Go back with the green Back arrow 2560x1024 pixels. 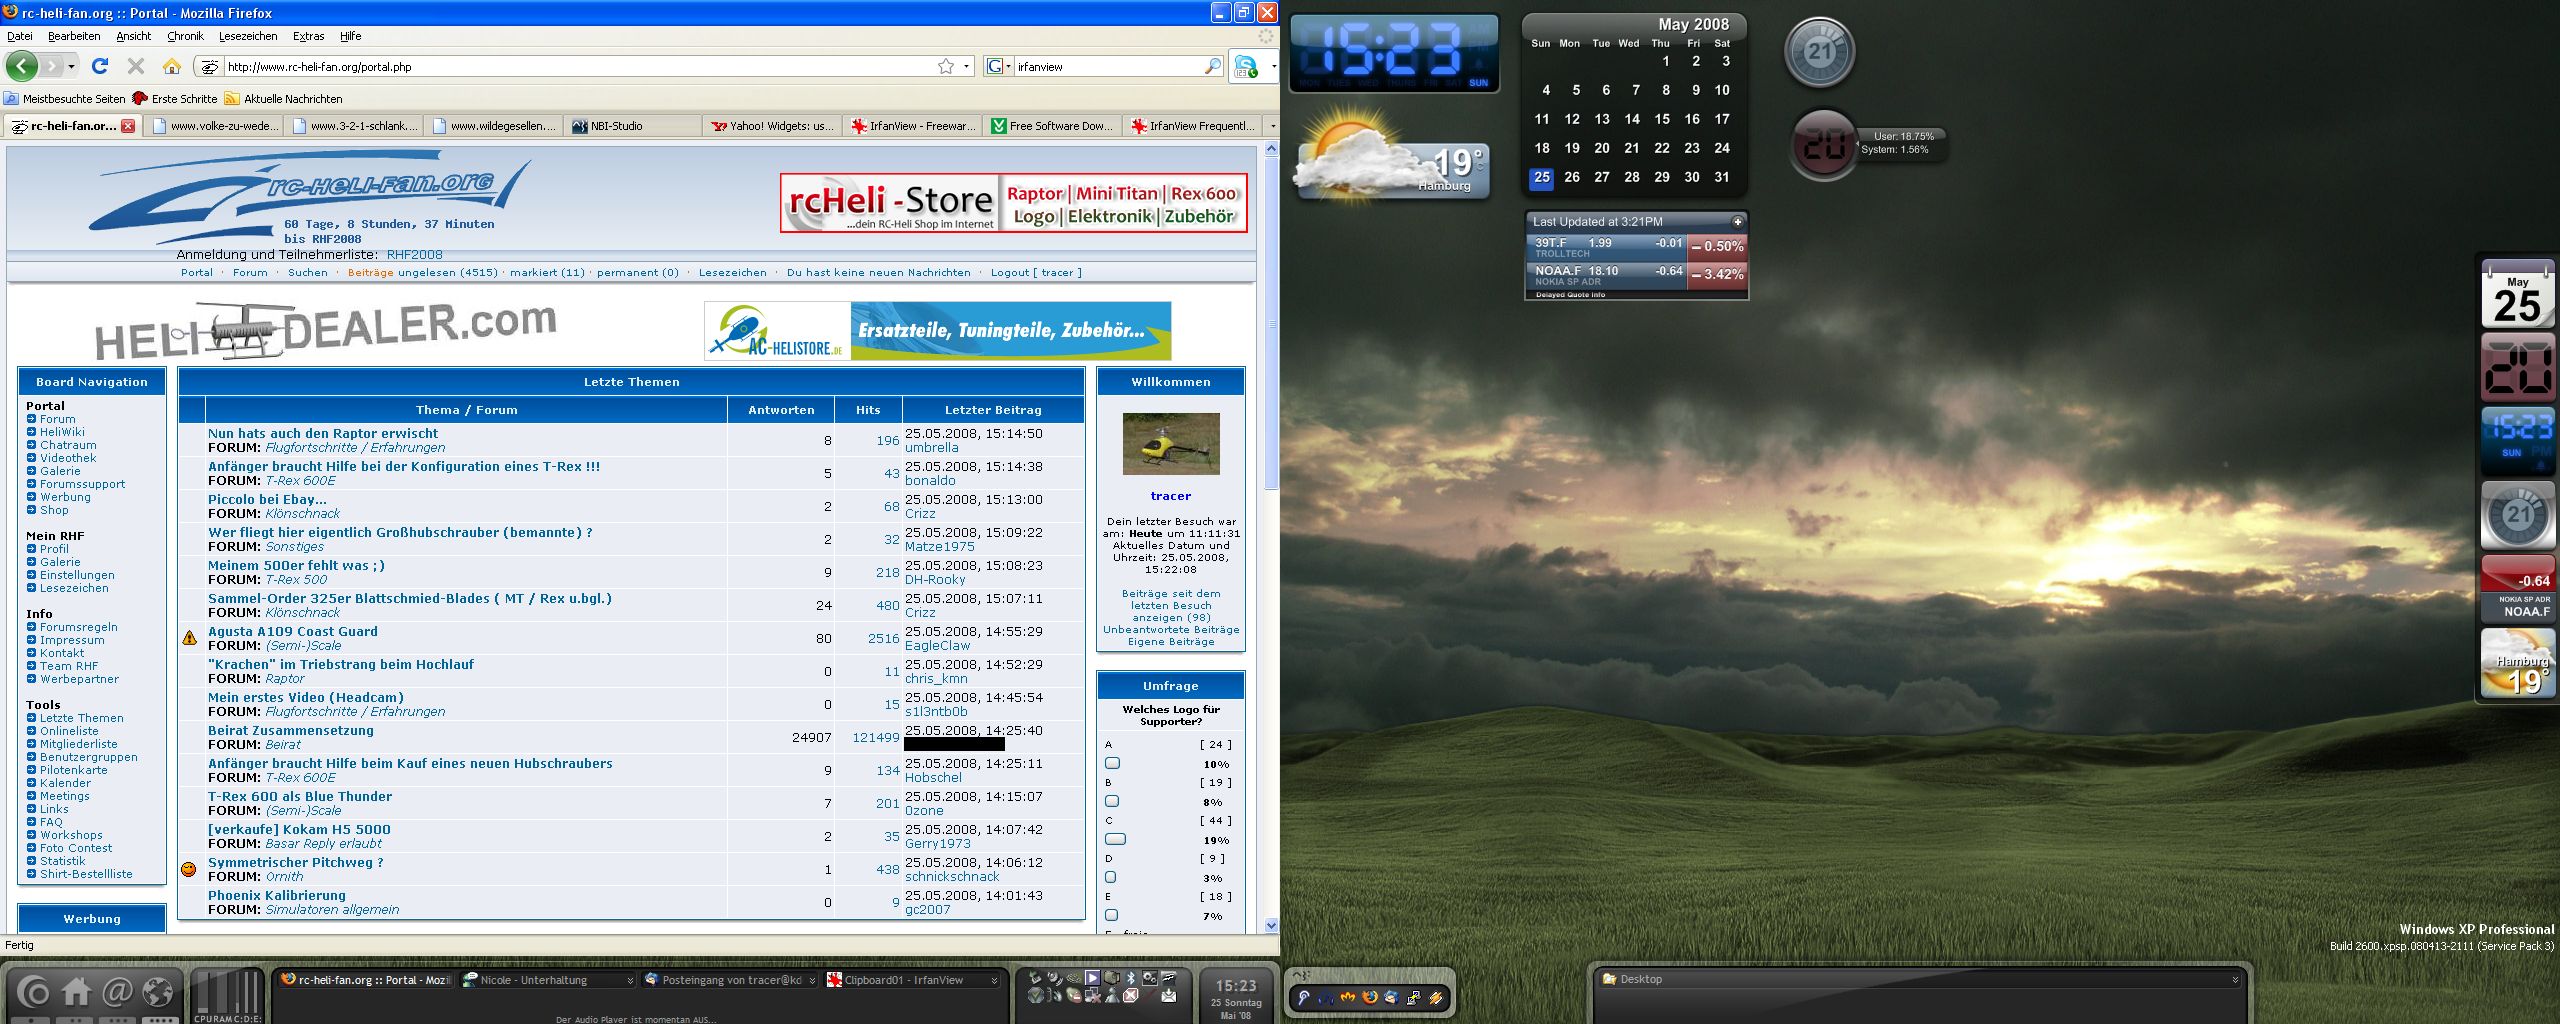click(x=22, y=67)
